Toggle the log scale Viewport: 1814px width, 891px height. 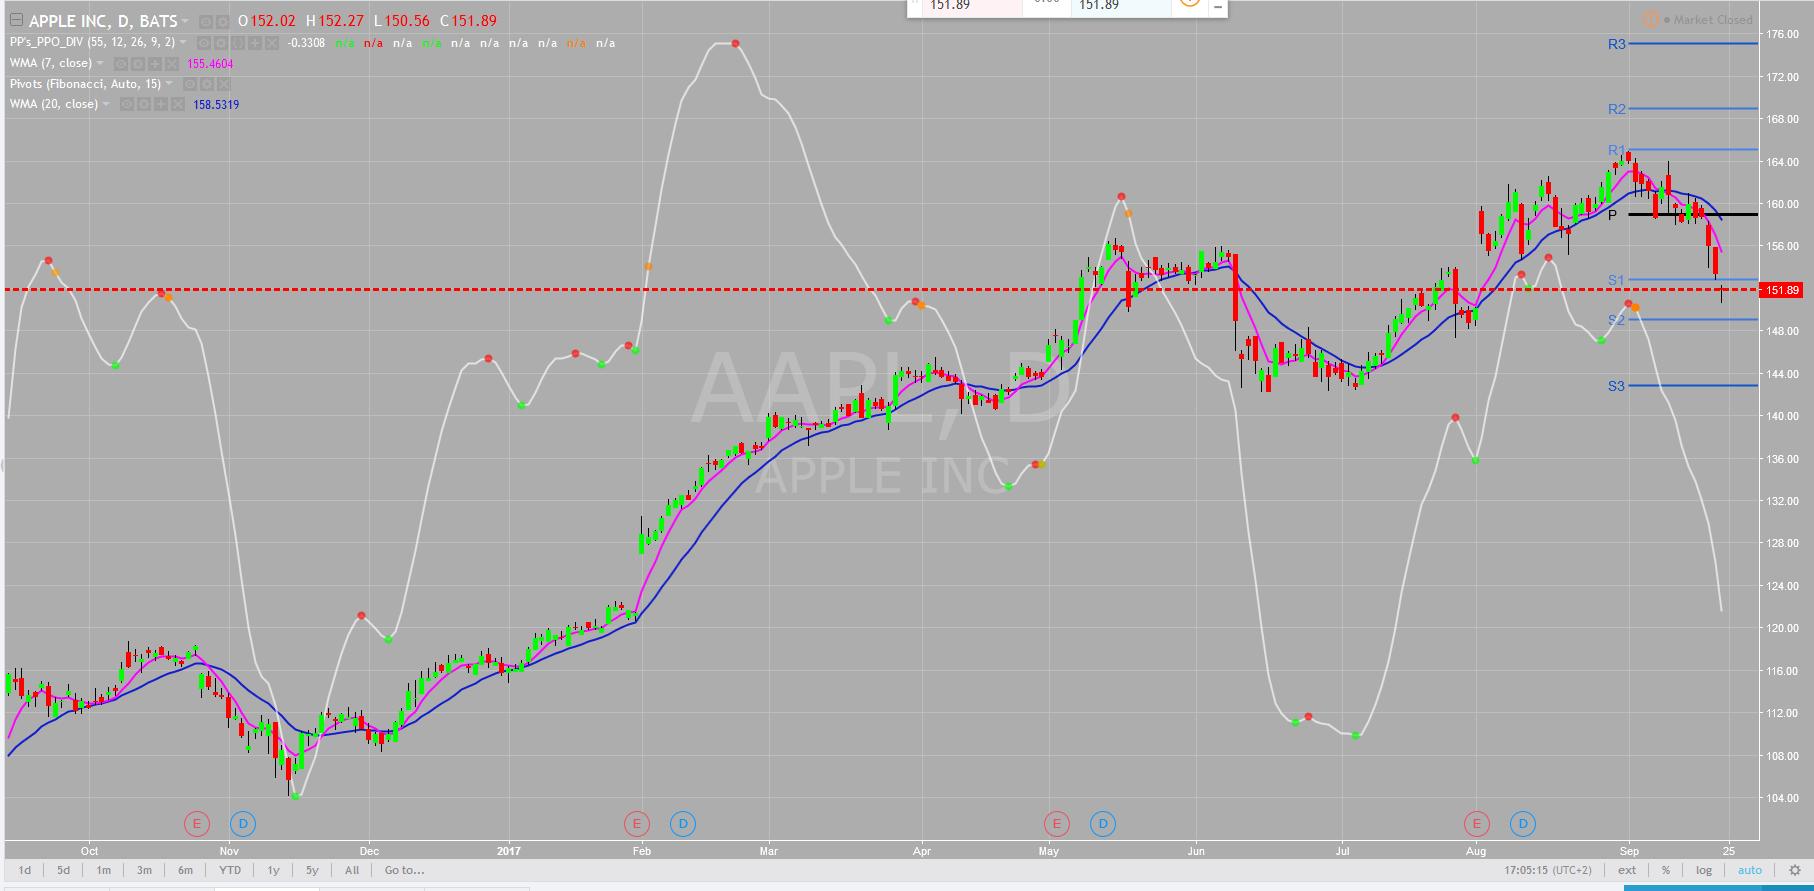point(1704,870)
